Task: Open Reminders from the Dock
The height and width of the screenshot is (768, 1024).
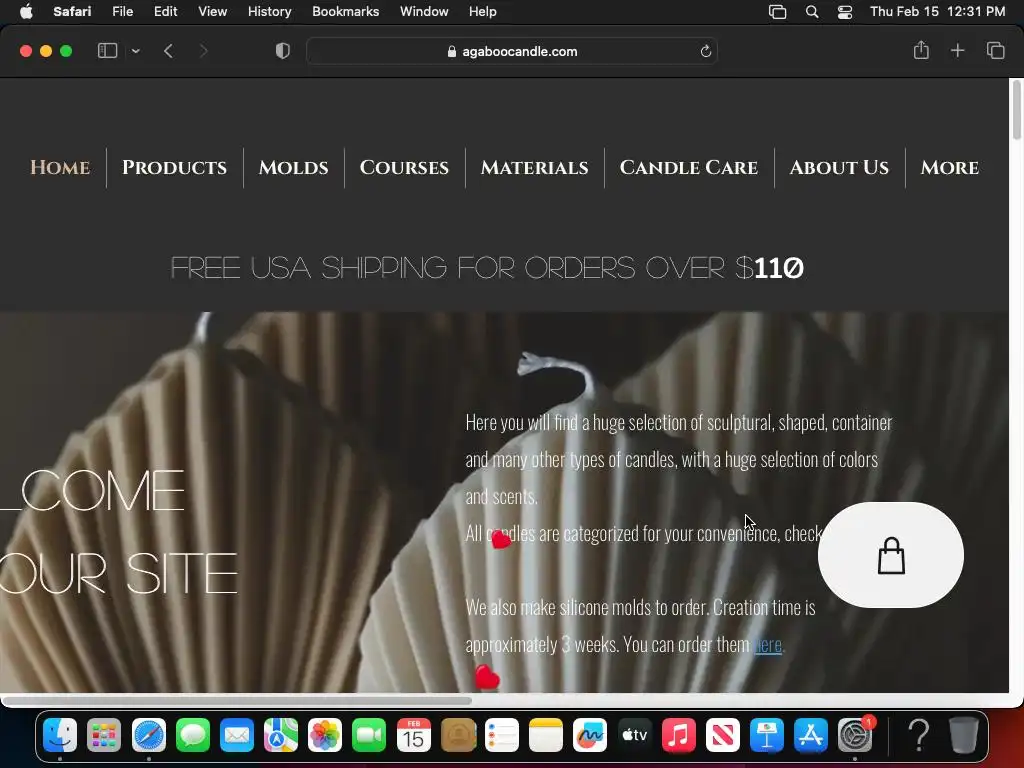Action: (502, 735)
